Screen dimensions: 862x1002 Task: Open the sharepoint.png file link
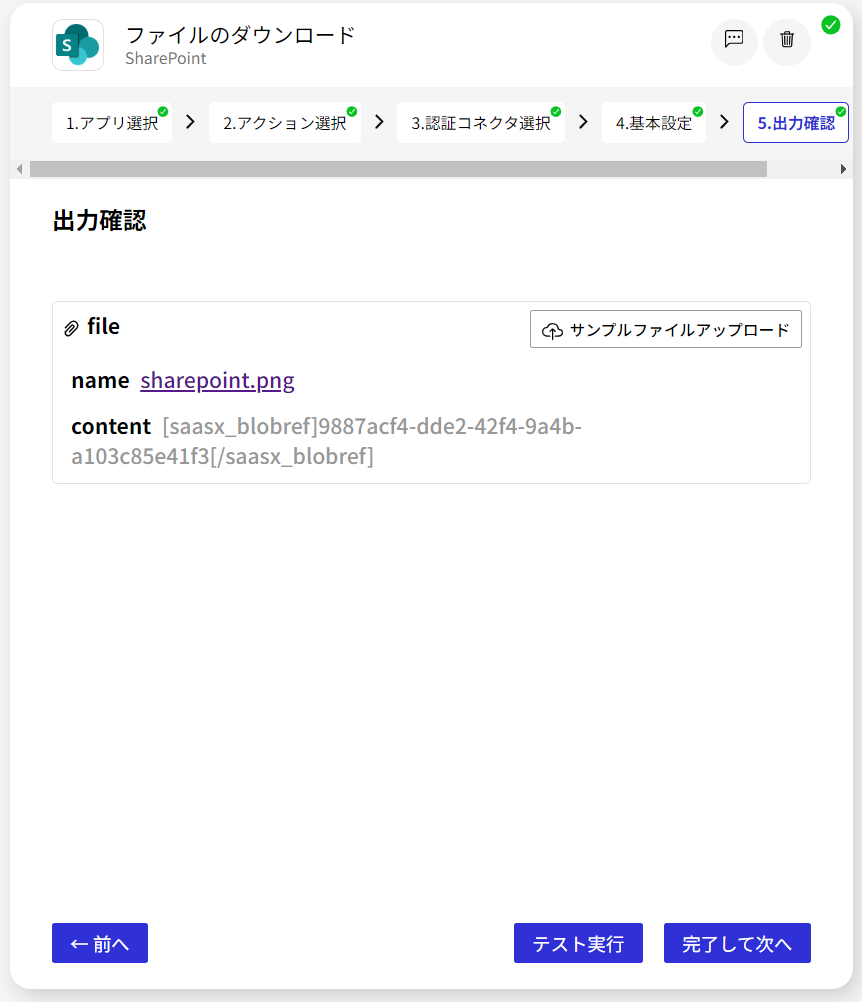[217, 380]
